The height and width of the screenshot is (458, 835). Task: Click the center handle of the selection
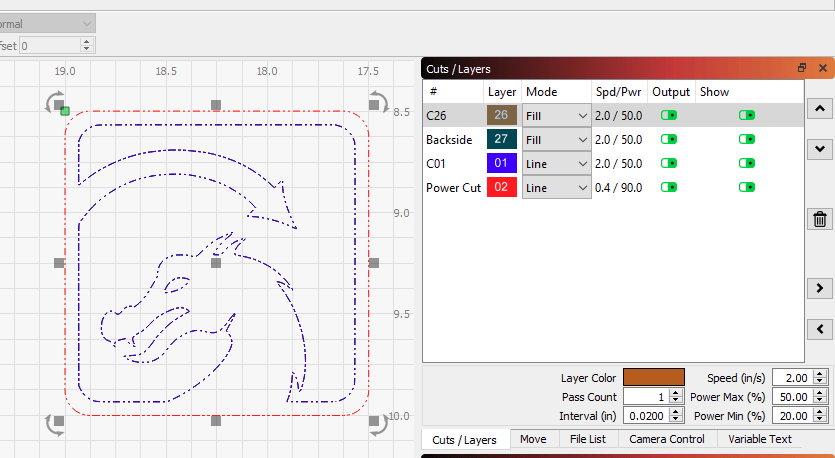pyautogui.click(x=216, y=263)
